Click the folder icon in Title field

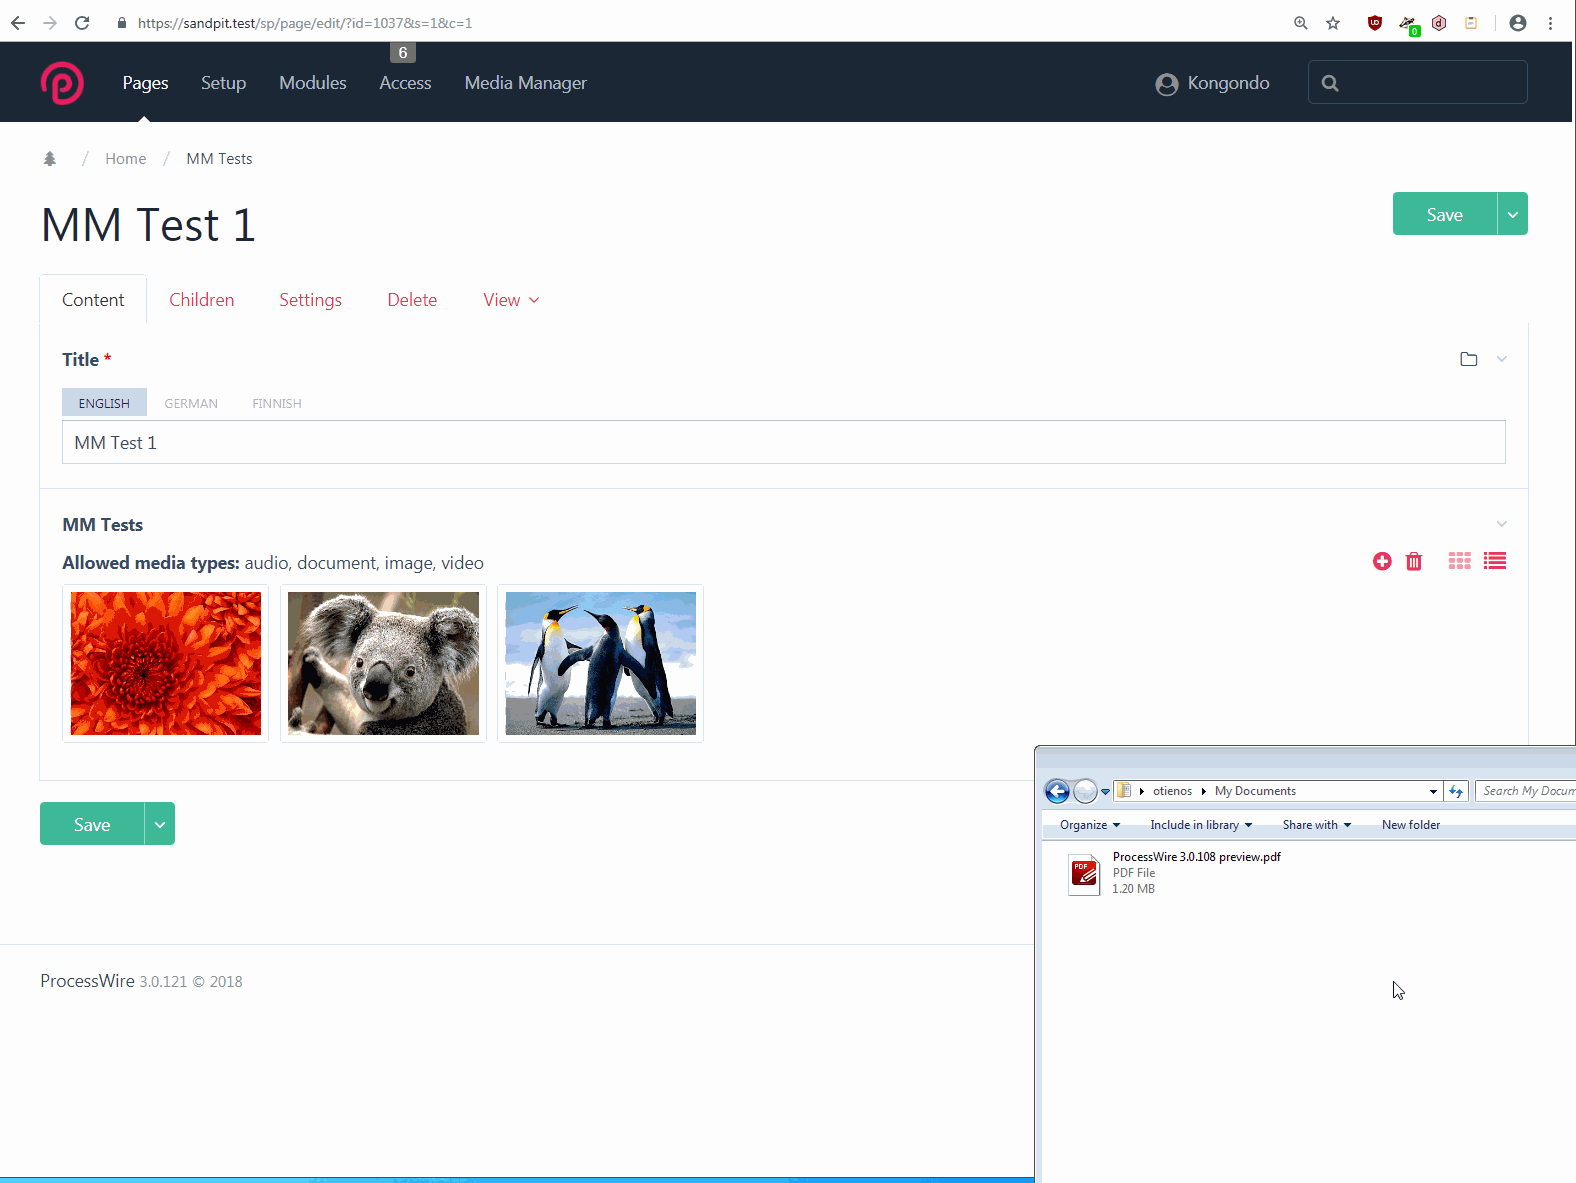[1468, 359]
